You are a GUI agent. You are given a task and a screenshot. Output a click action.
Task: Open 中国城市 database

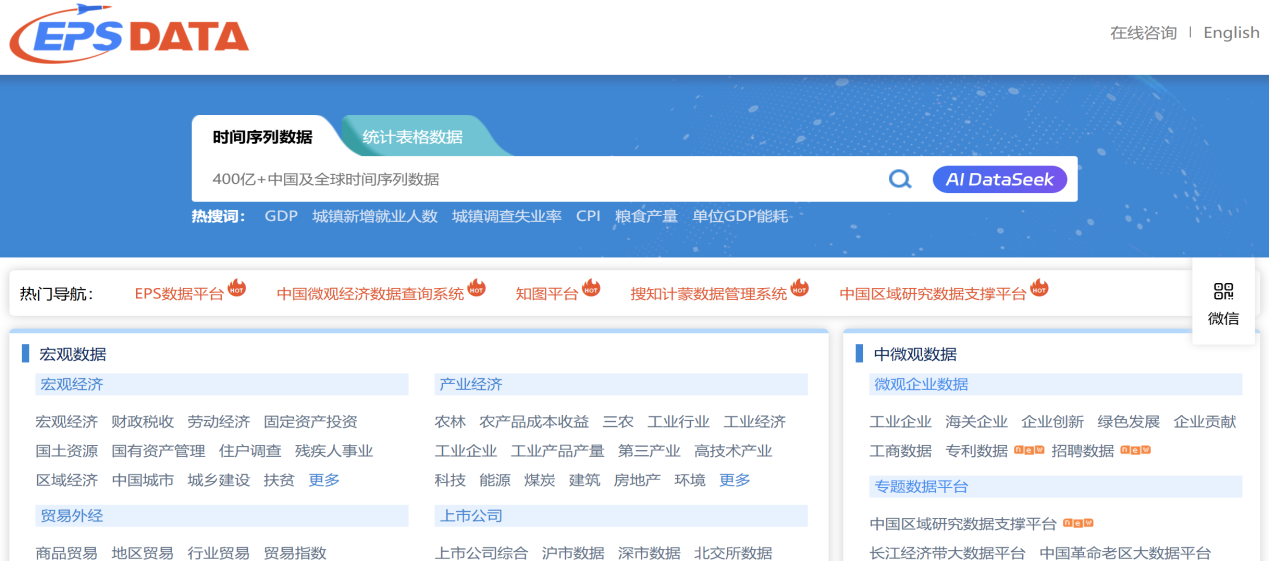[x=143, y=480]
